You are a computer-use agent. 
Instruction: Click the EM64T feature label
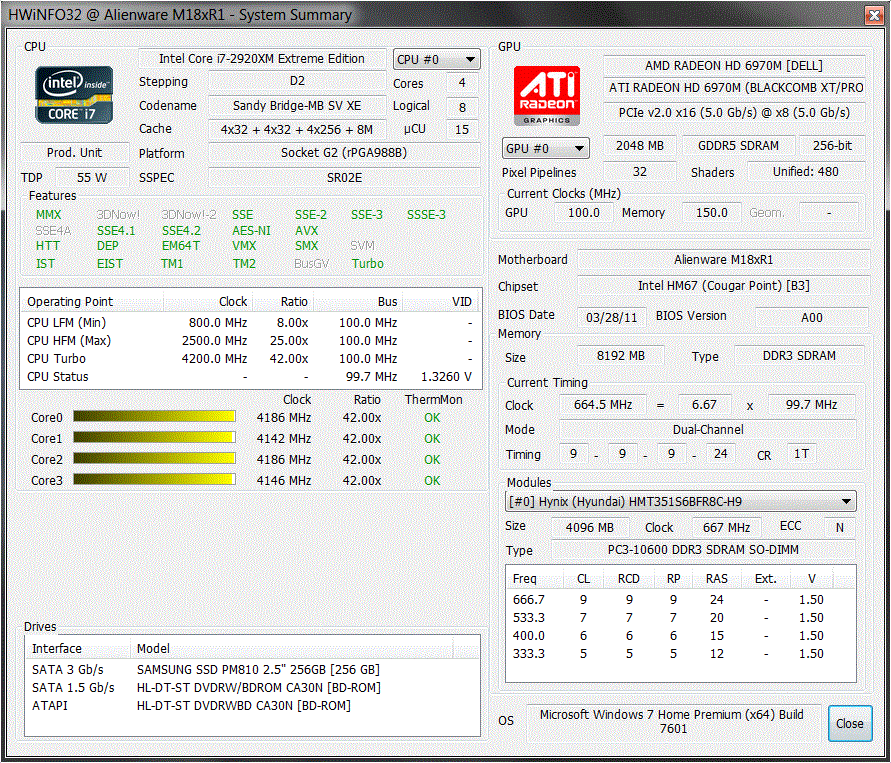coord(181,246)
